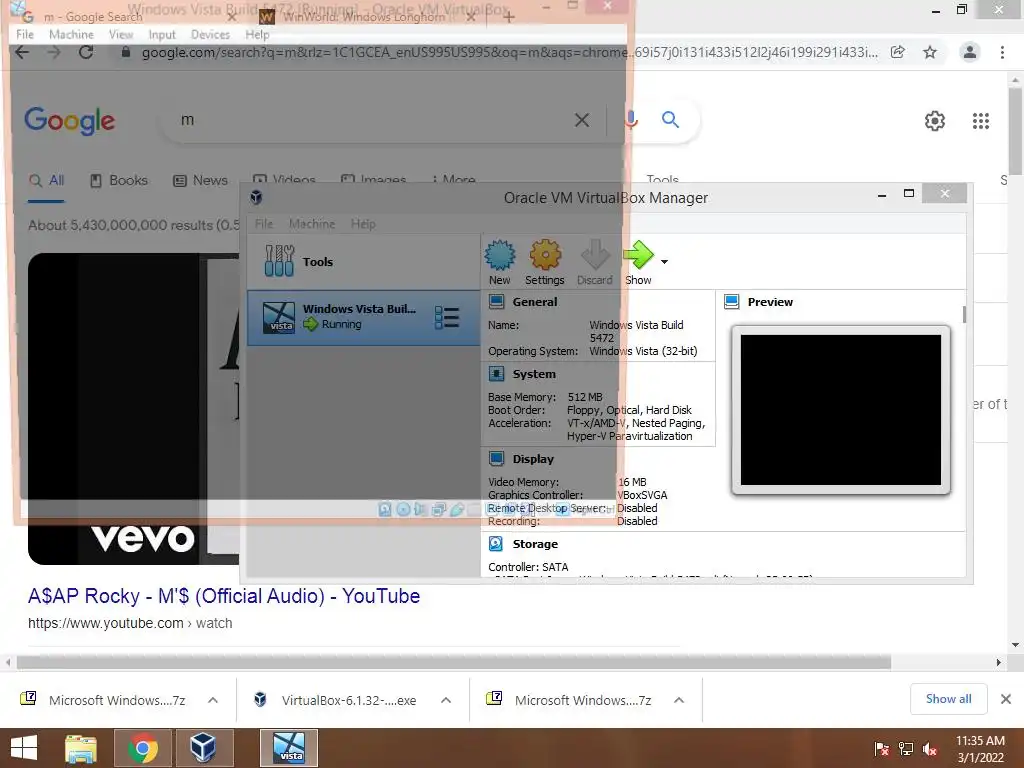1024x768 pixels.
Task: Select Tools entry in VirtualBox Manager
Action: pyautogui.click(x=363, y=261)
